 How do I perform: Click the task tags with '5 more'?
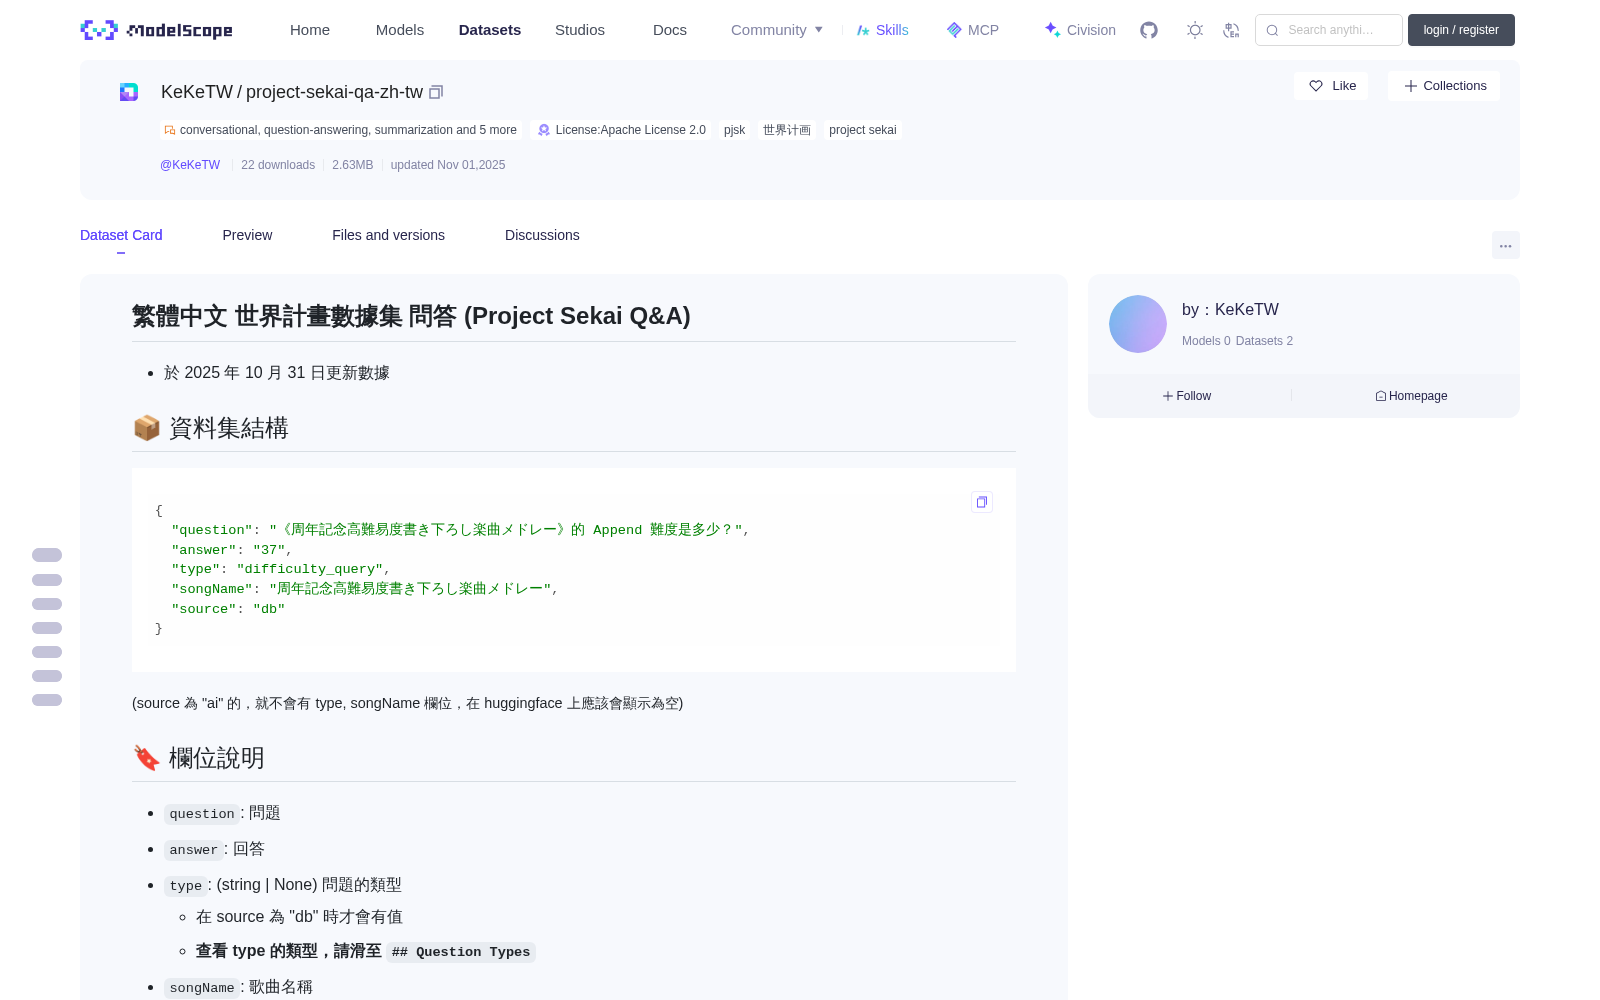(340, 130)
